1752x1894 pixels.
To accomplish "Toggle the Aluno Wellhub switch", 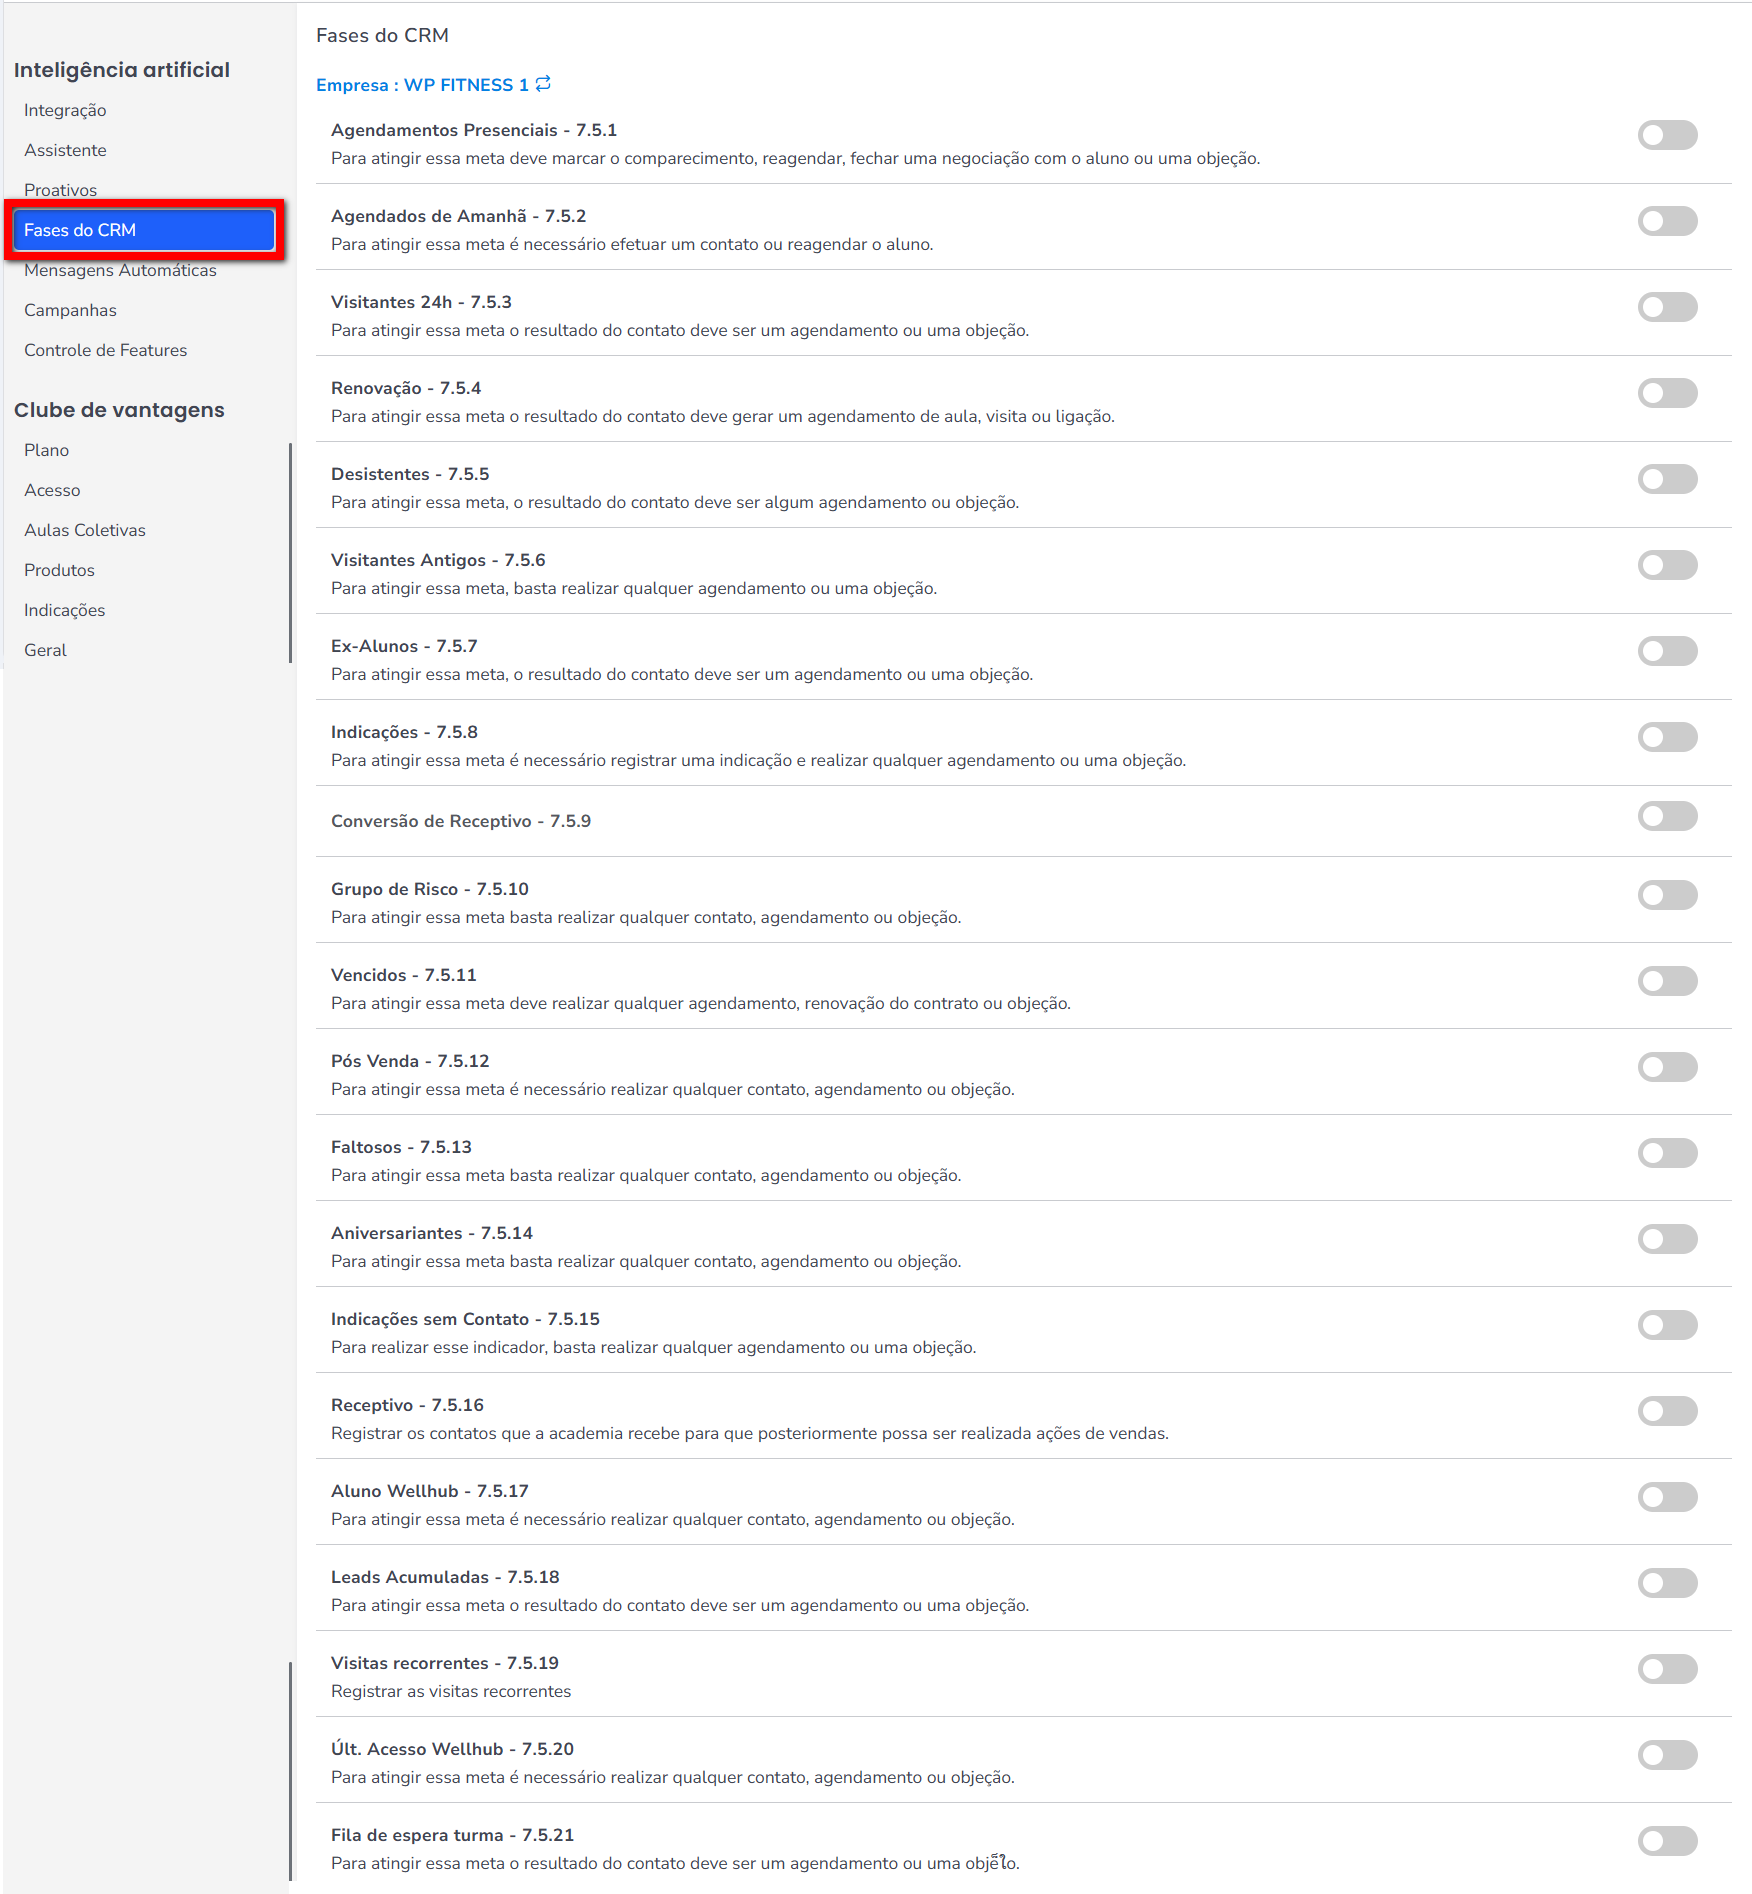I will coord(1667,1497).
